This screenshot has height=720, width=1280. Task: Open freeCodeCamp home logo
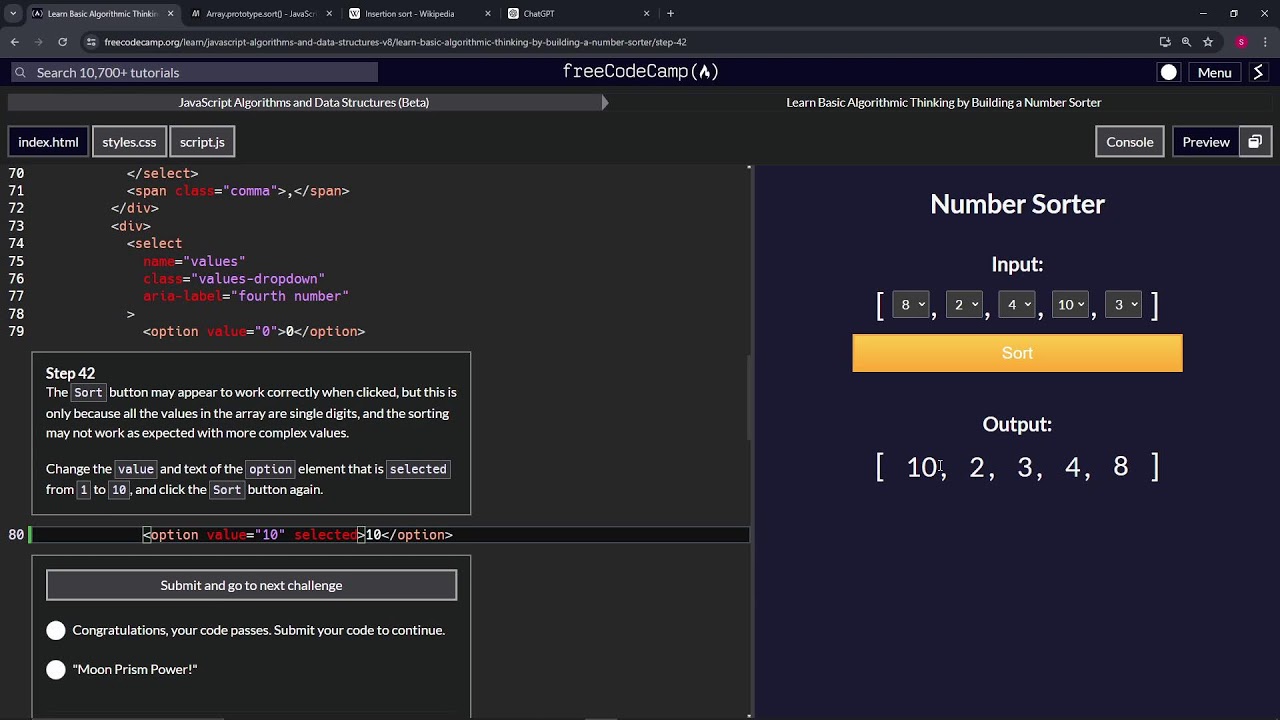pos(640,72)
